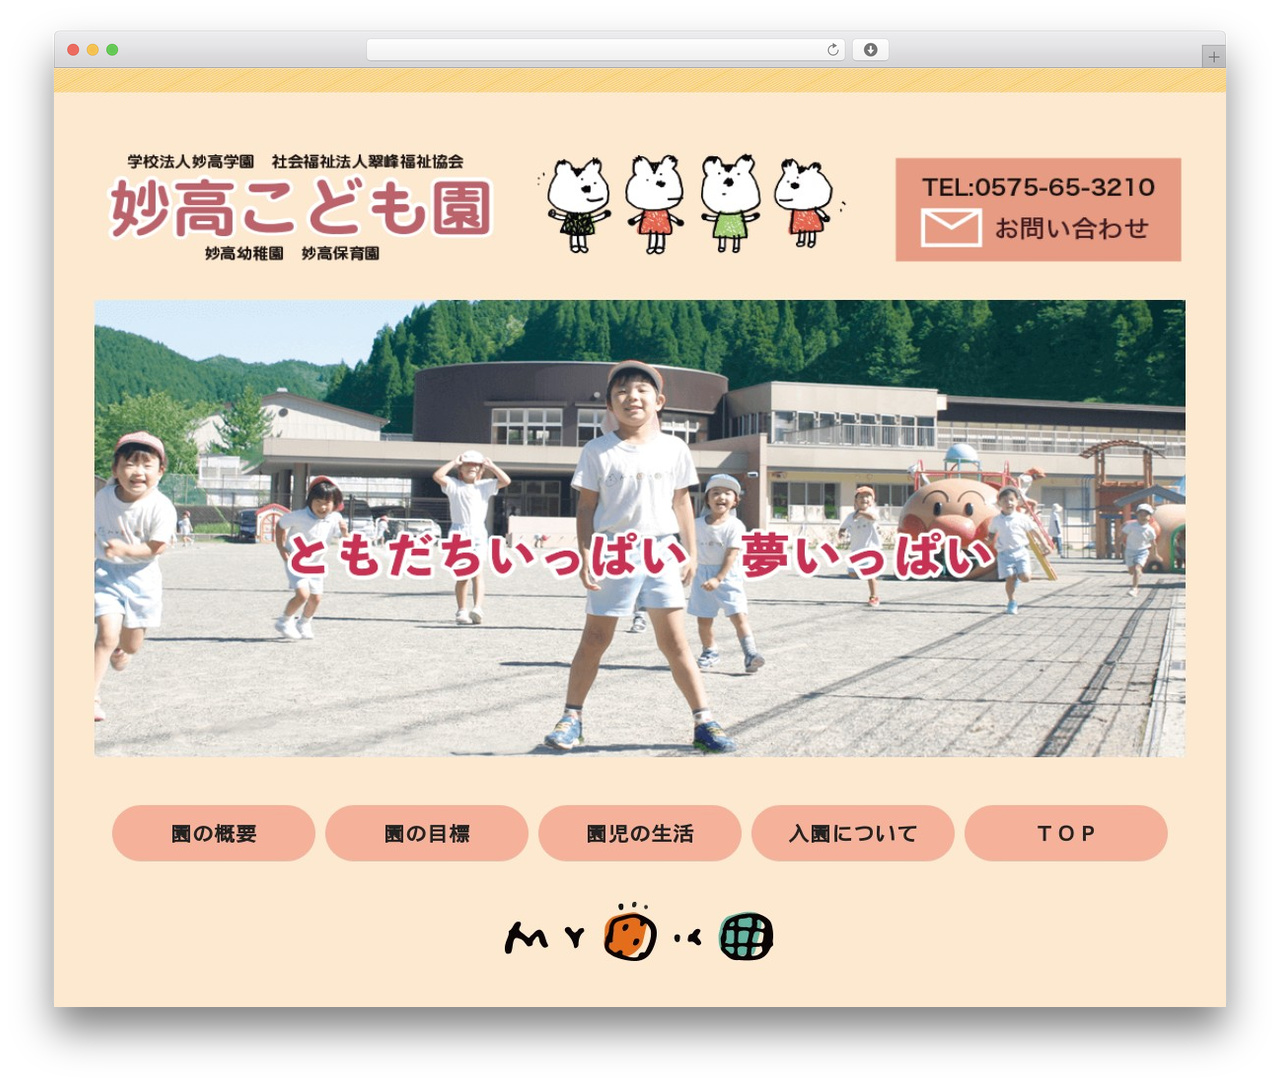Click the お問い合わせ contact link
The image size is (1280, 1084).
[1071, 228]
